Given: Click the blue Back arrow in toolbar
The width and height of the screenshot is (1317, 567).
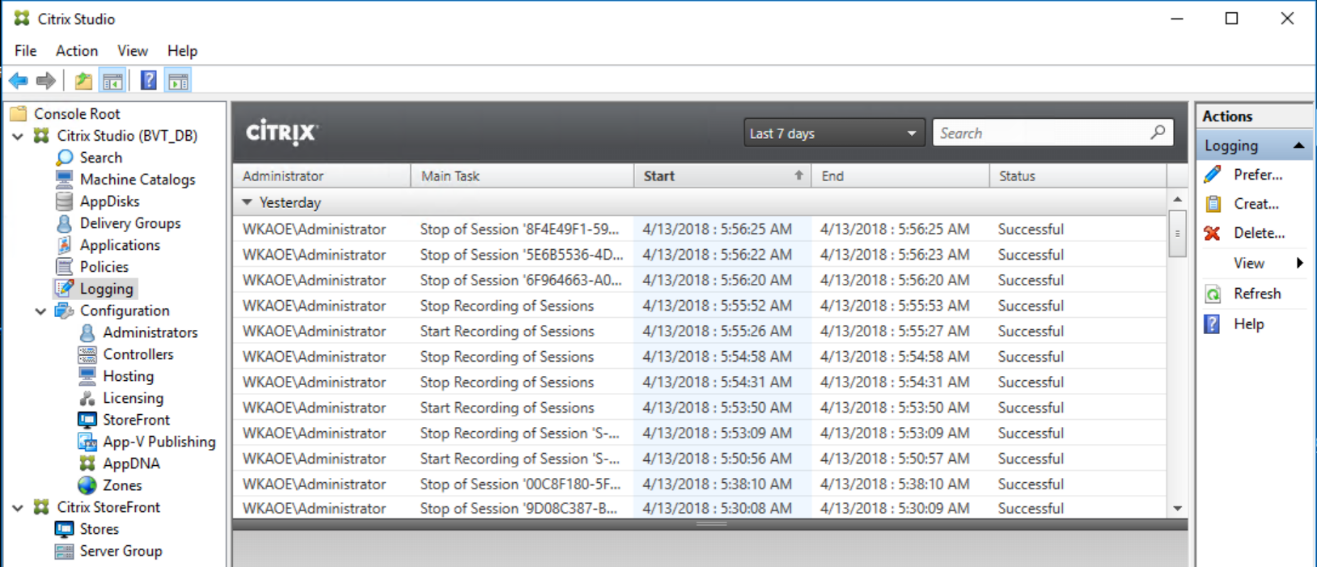Looking at the screenshot, I should coord(18,81).
